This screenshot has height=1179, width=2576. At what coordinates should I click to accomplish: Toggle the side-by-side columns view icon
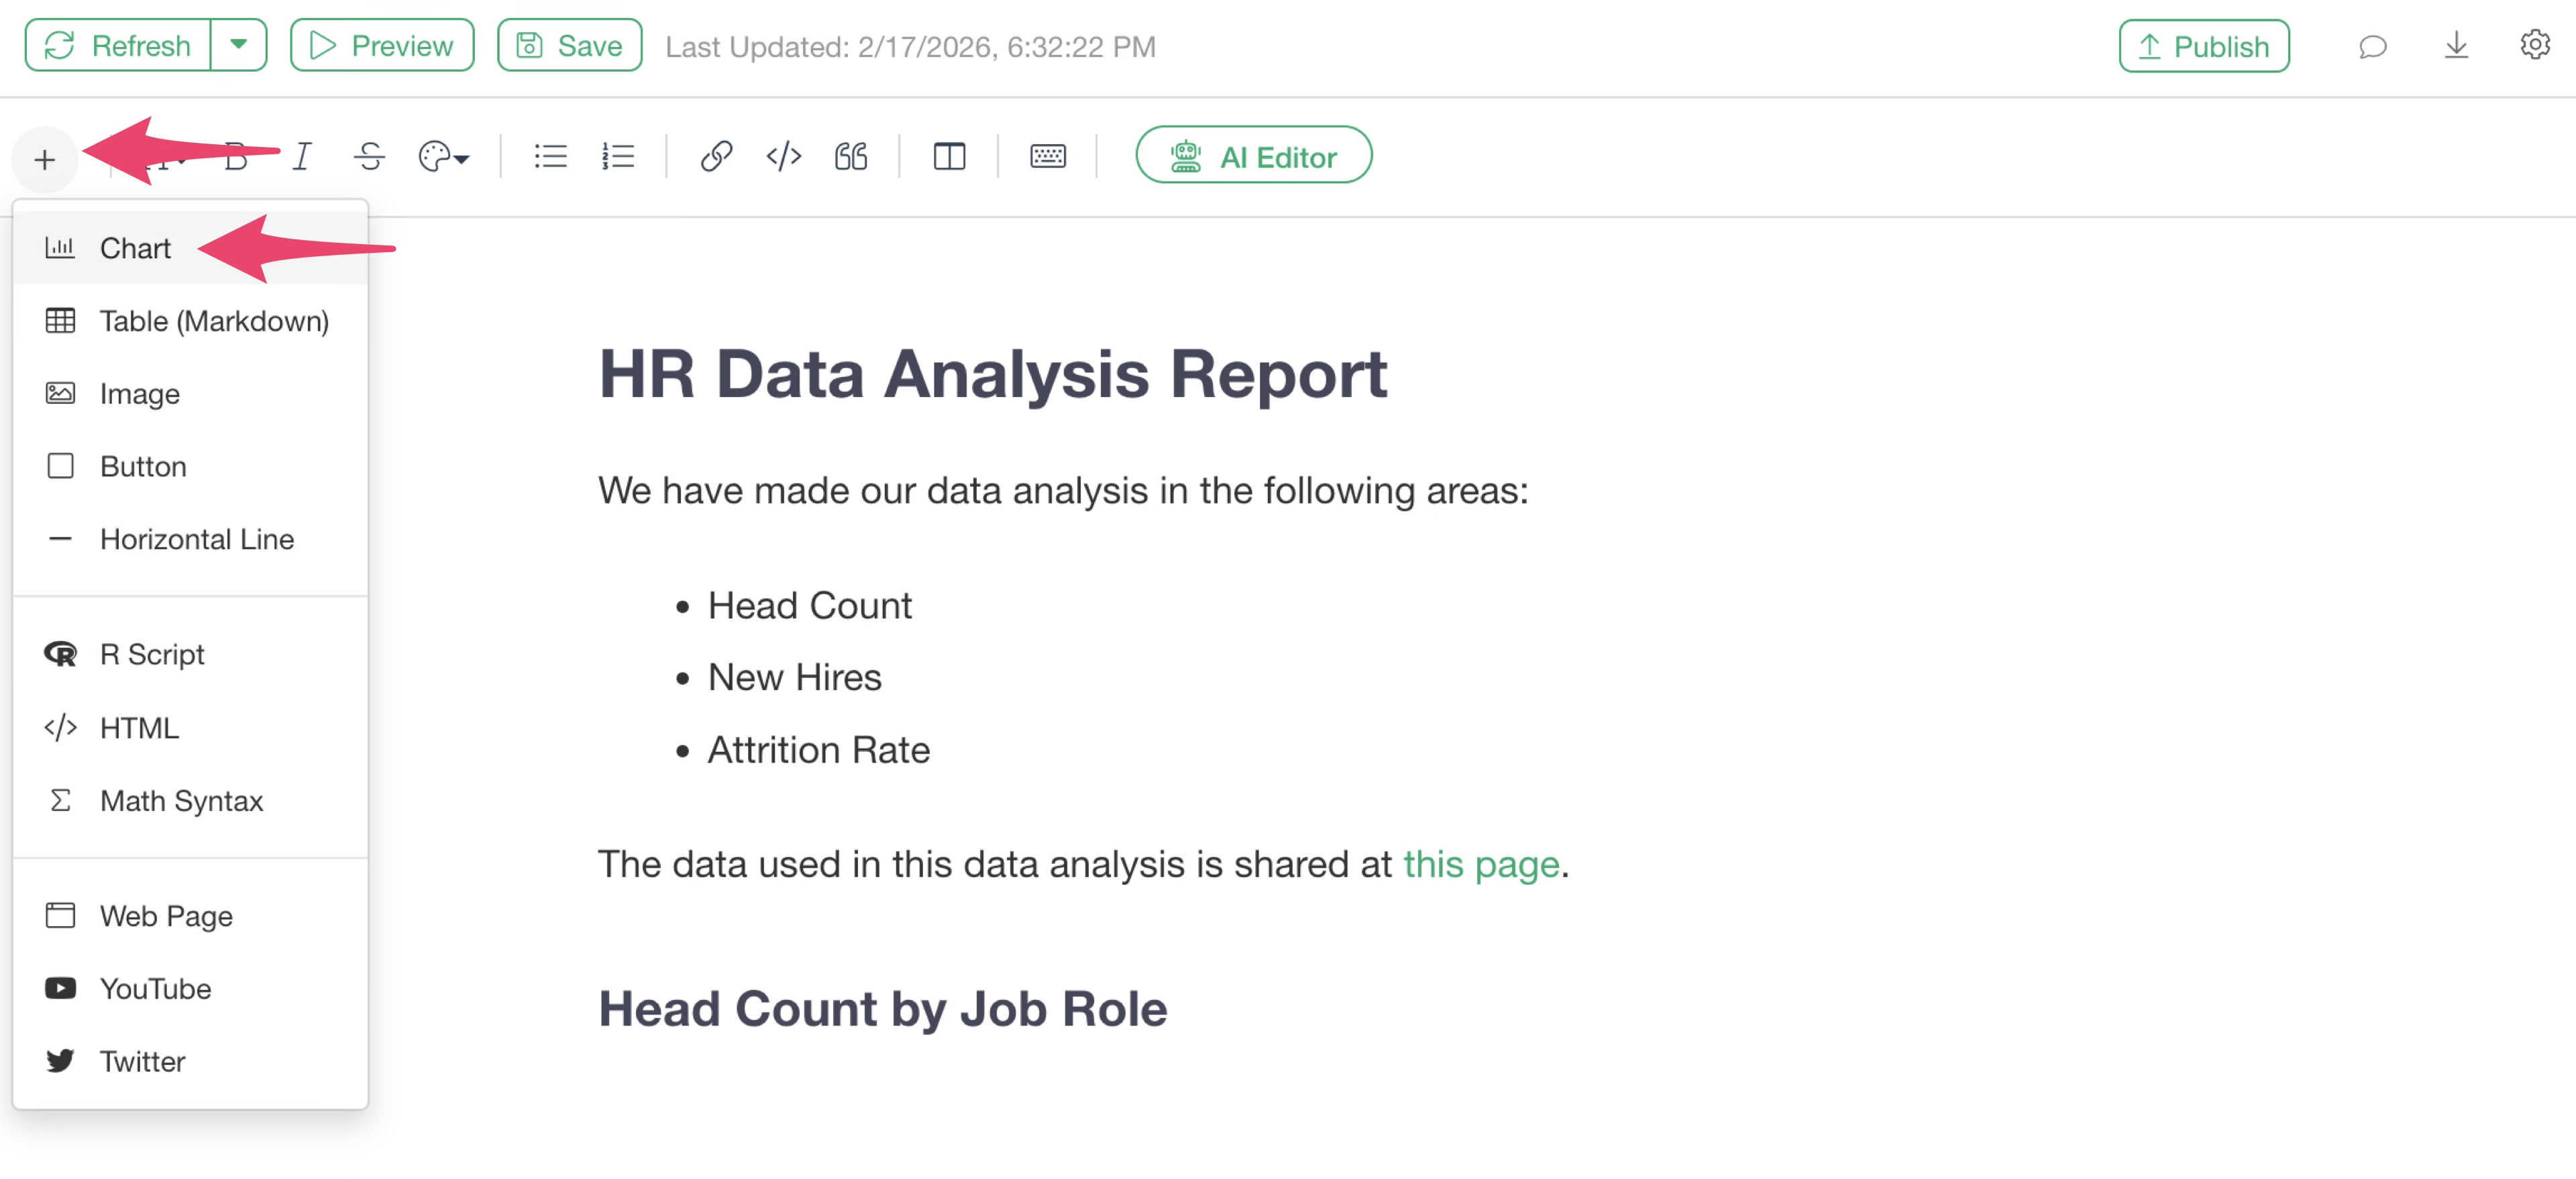pyautogui.click(x=948, y=157)
